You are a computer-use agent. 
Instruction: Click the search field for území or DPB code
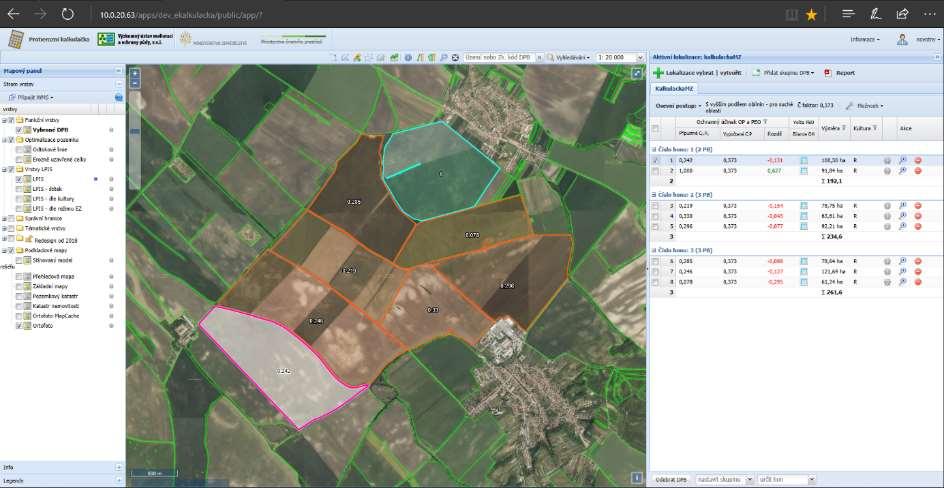(501, 57)
